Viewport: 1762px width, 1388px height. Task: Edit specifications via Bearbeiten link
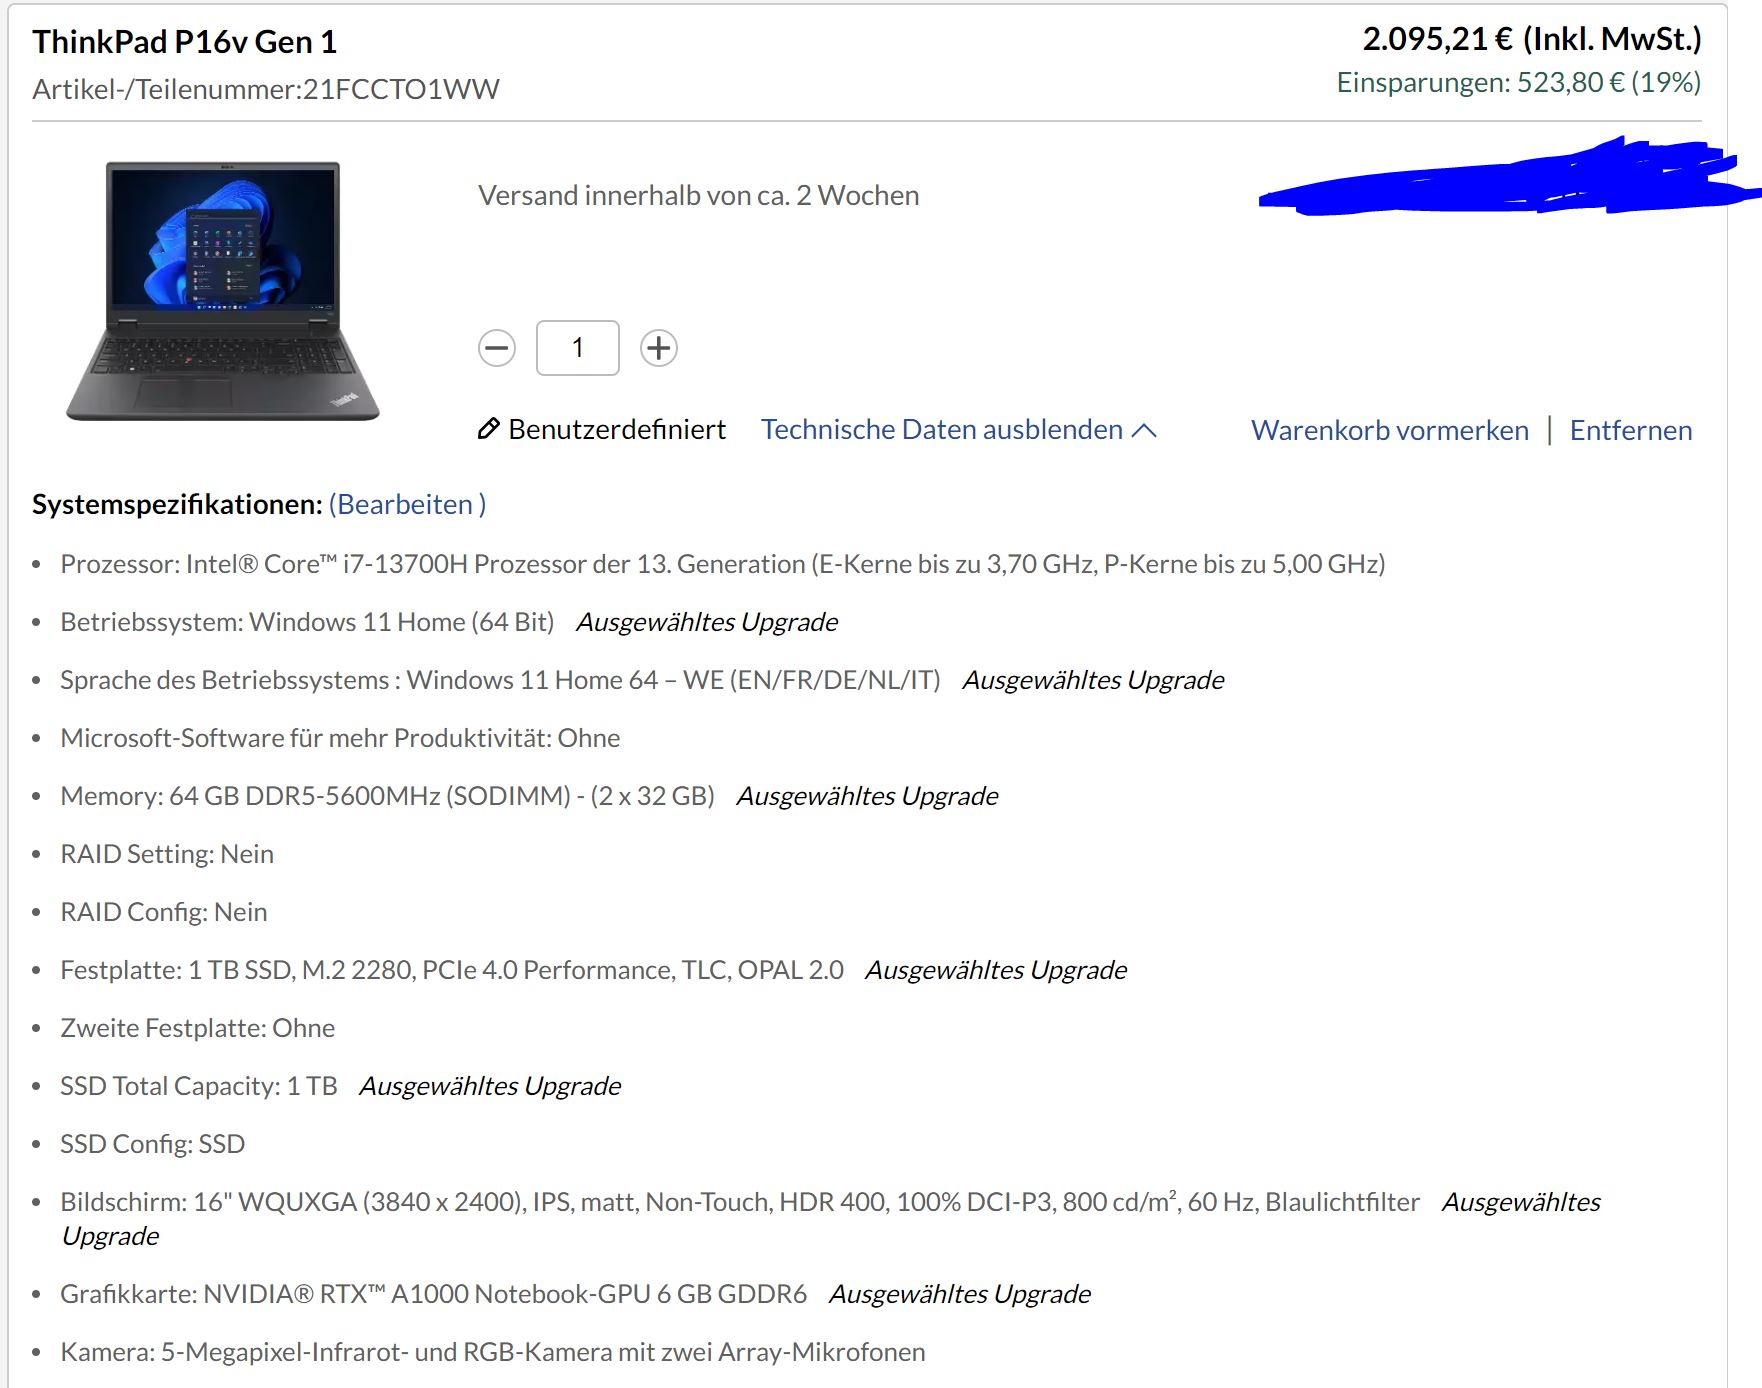tap(407, 504)
